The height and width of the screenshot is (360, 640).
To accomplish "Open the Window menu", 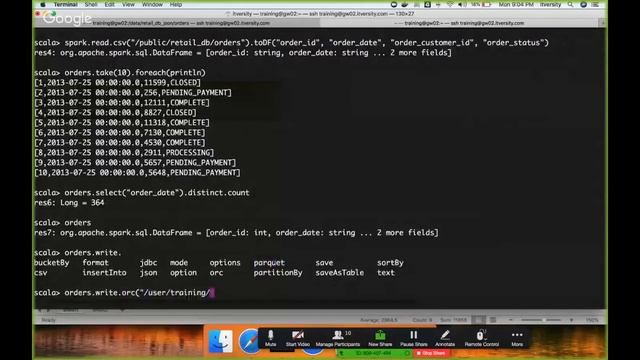I will [x=152, y=4].
